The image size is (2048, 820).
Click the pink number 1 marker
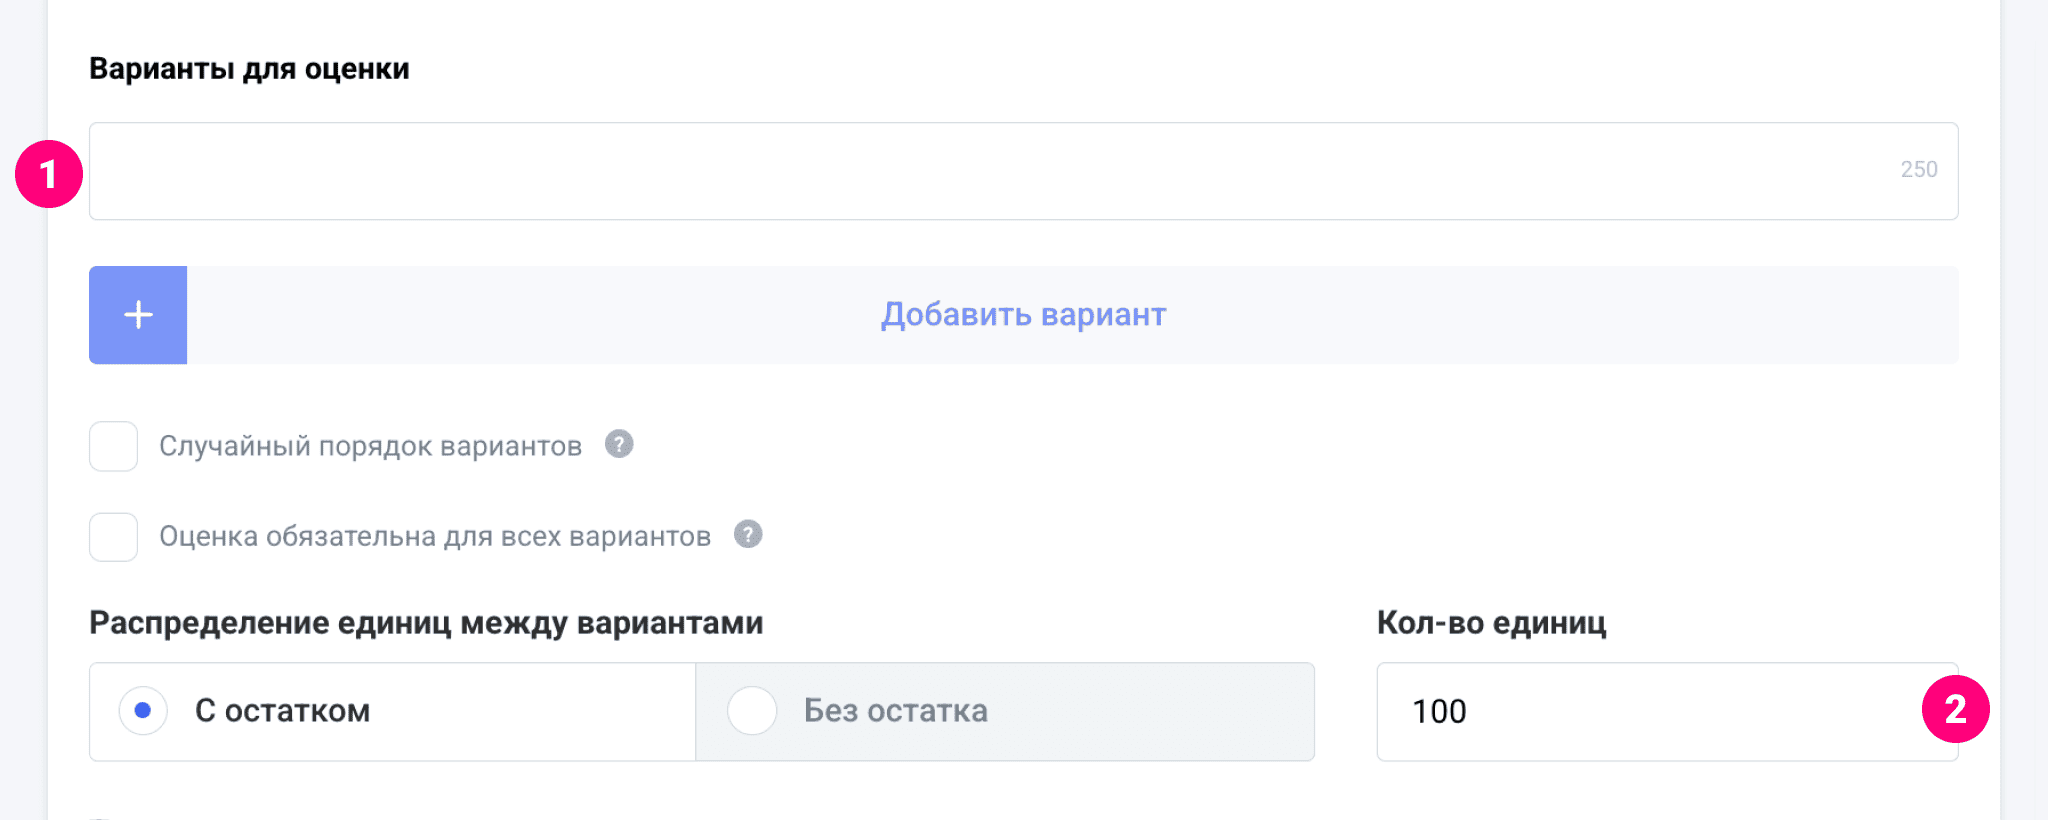(x=48, y=175)
